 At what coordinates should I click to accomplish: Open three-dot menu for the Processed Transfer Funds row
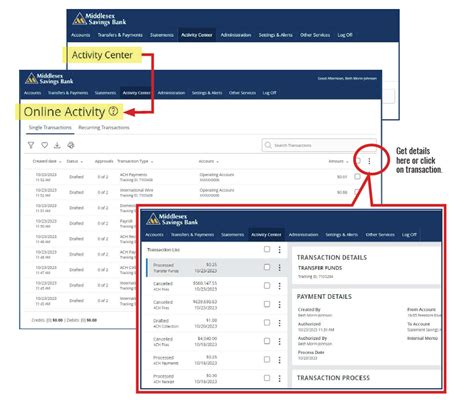[x=279, y=267]
